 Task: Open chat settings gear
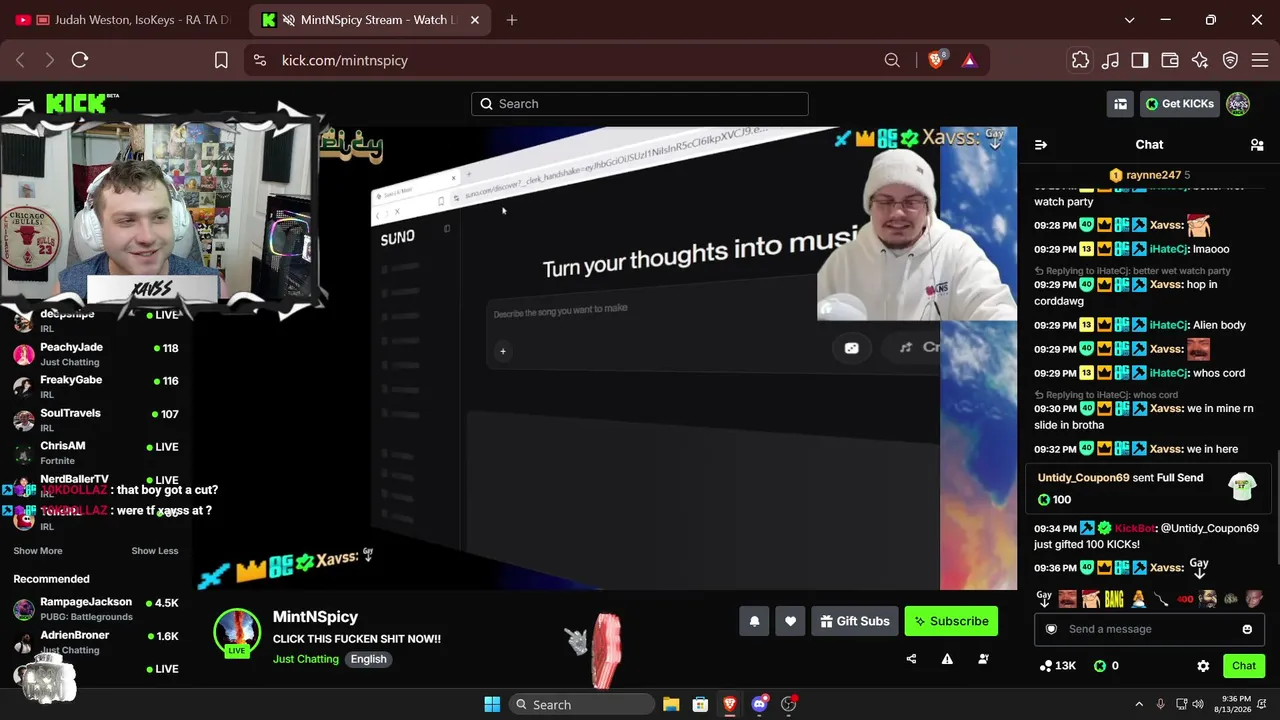(1203, 666)
